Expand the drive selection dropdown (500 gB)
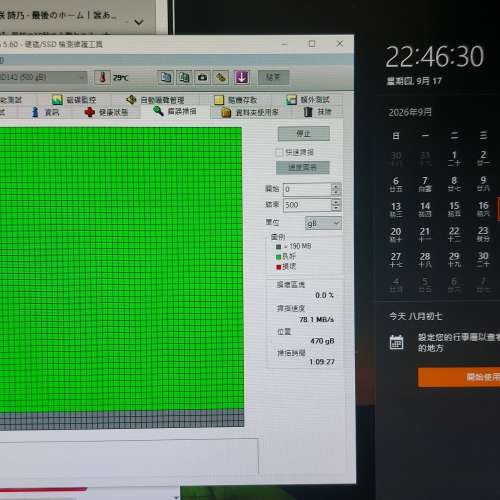 (x=43, y=77)
